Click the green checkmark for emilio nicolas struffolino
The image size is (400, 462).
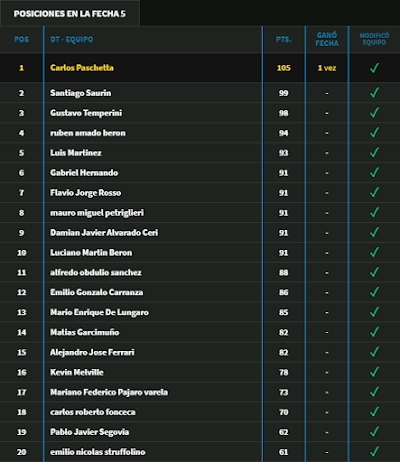pos(374,452)
